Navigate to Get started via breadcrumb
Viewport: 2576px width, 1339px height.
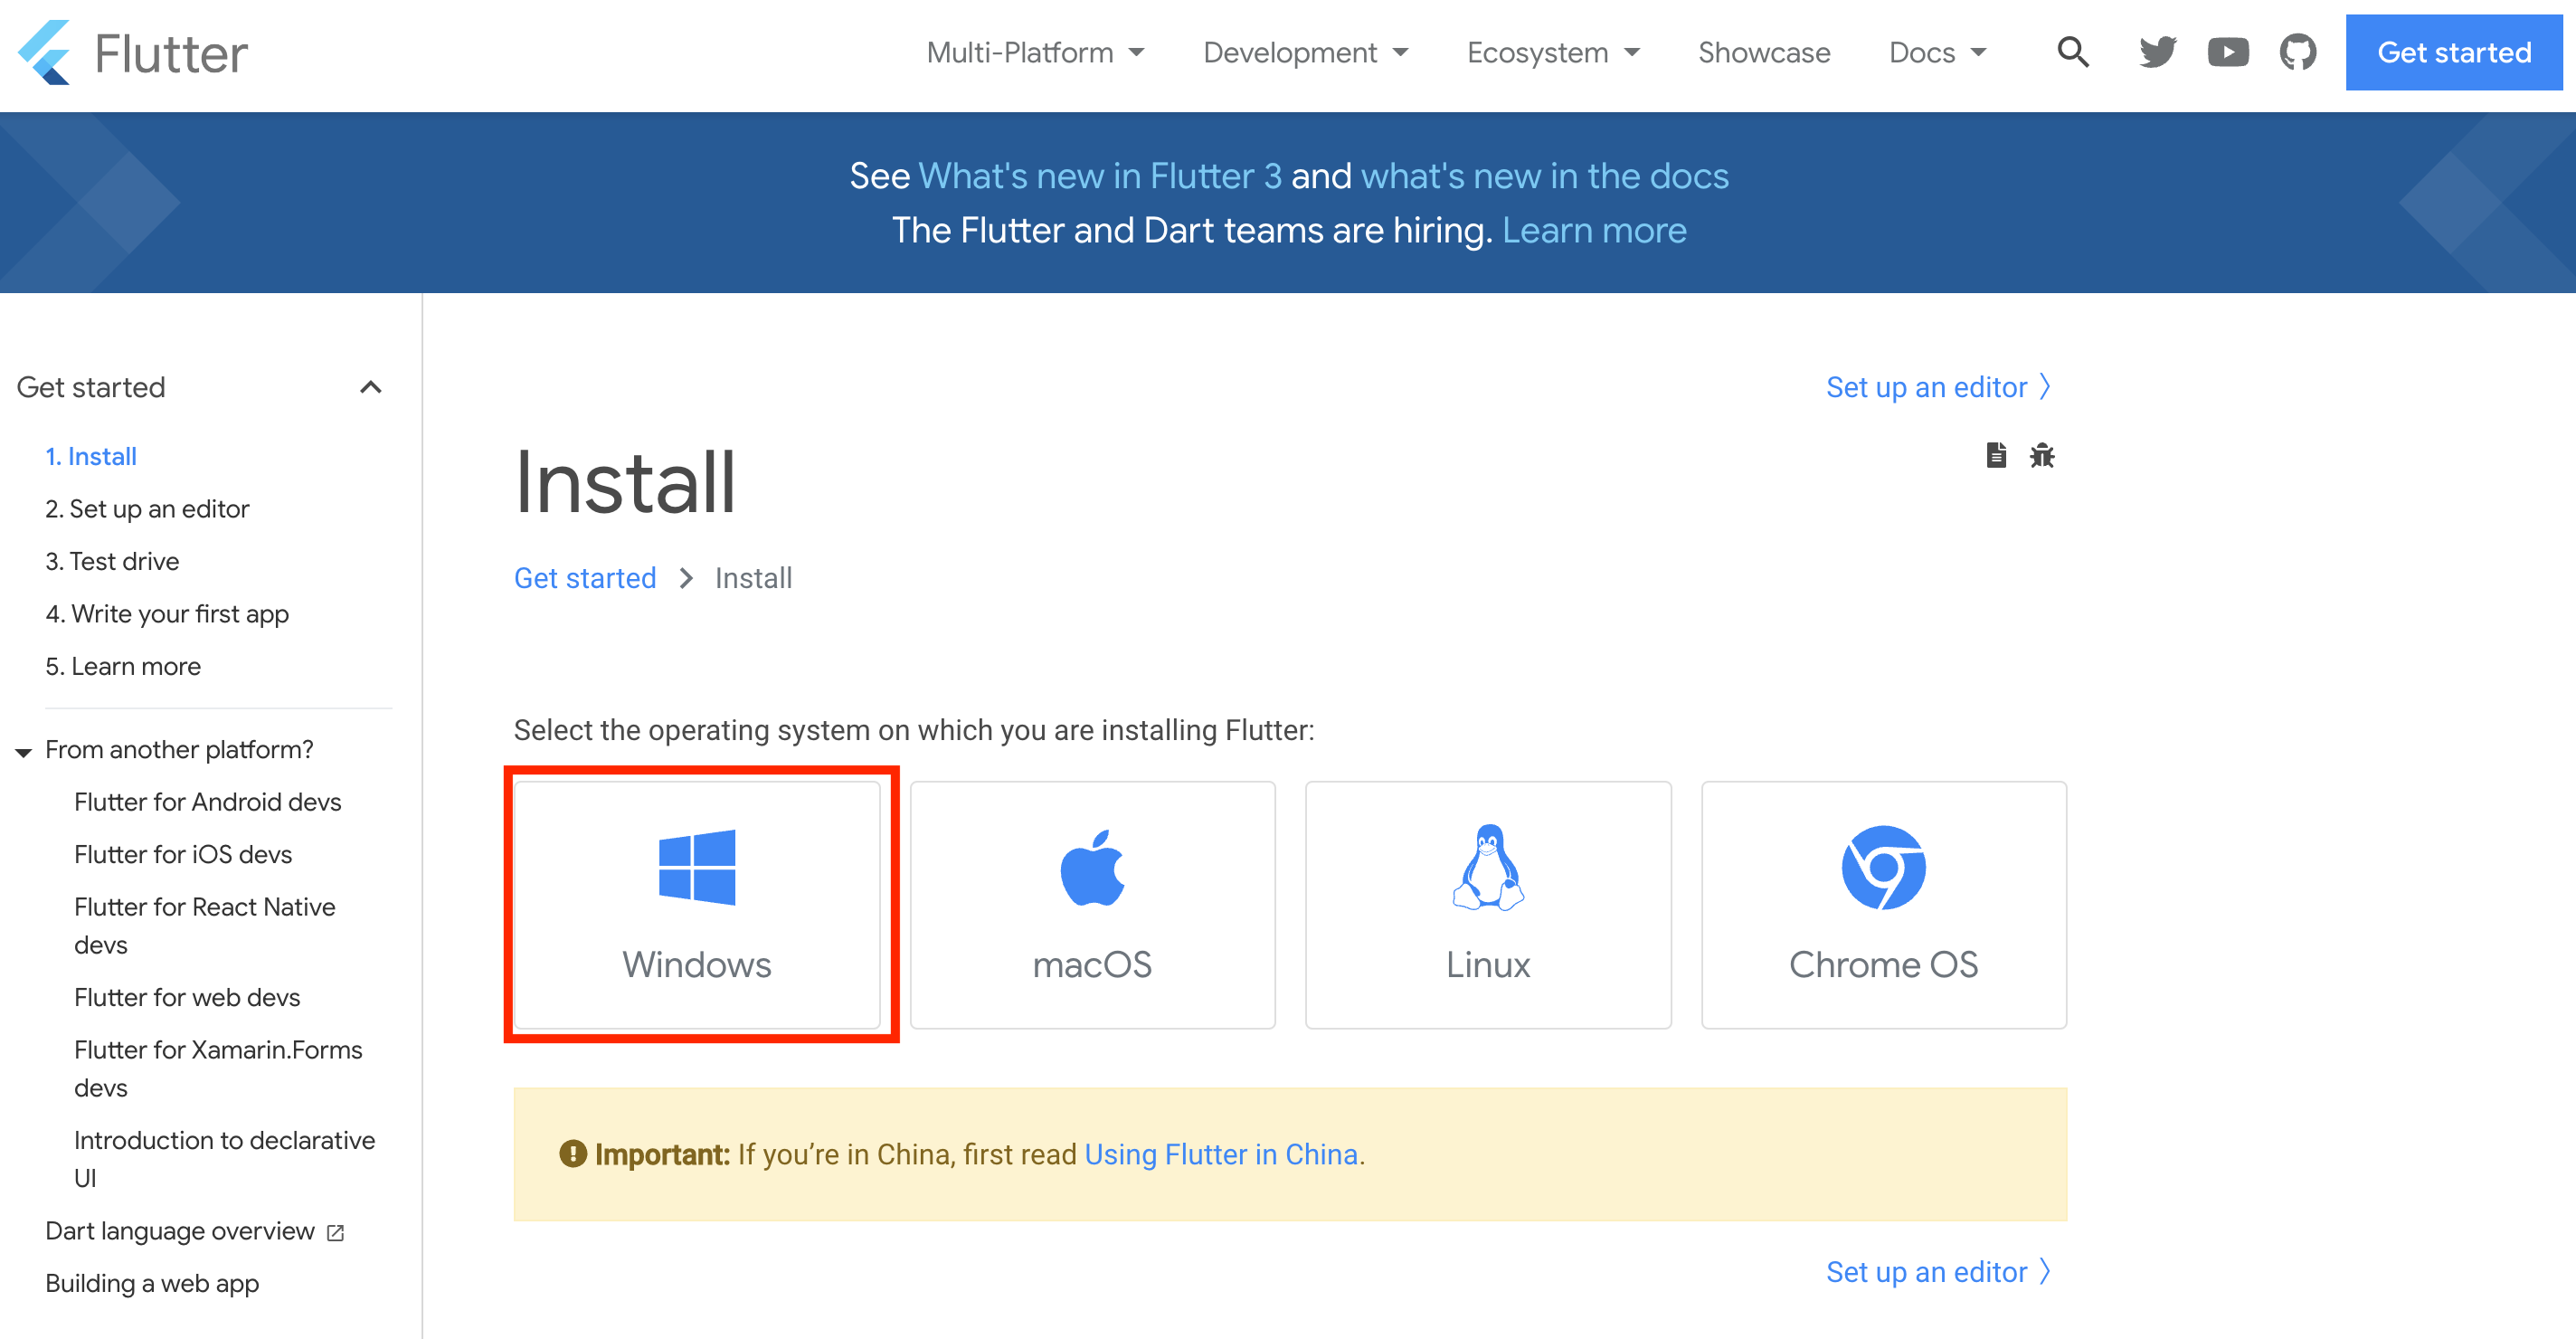(585, 578)
